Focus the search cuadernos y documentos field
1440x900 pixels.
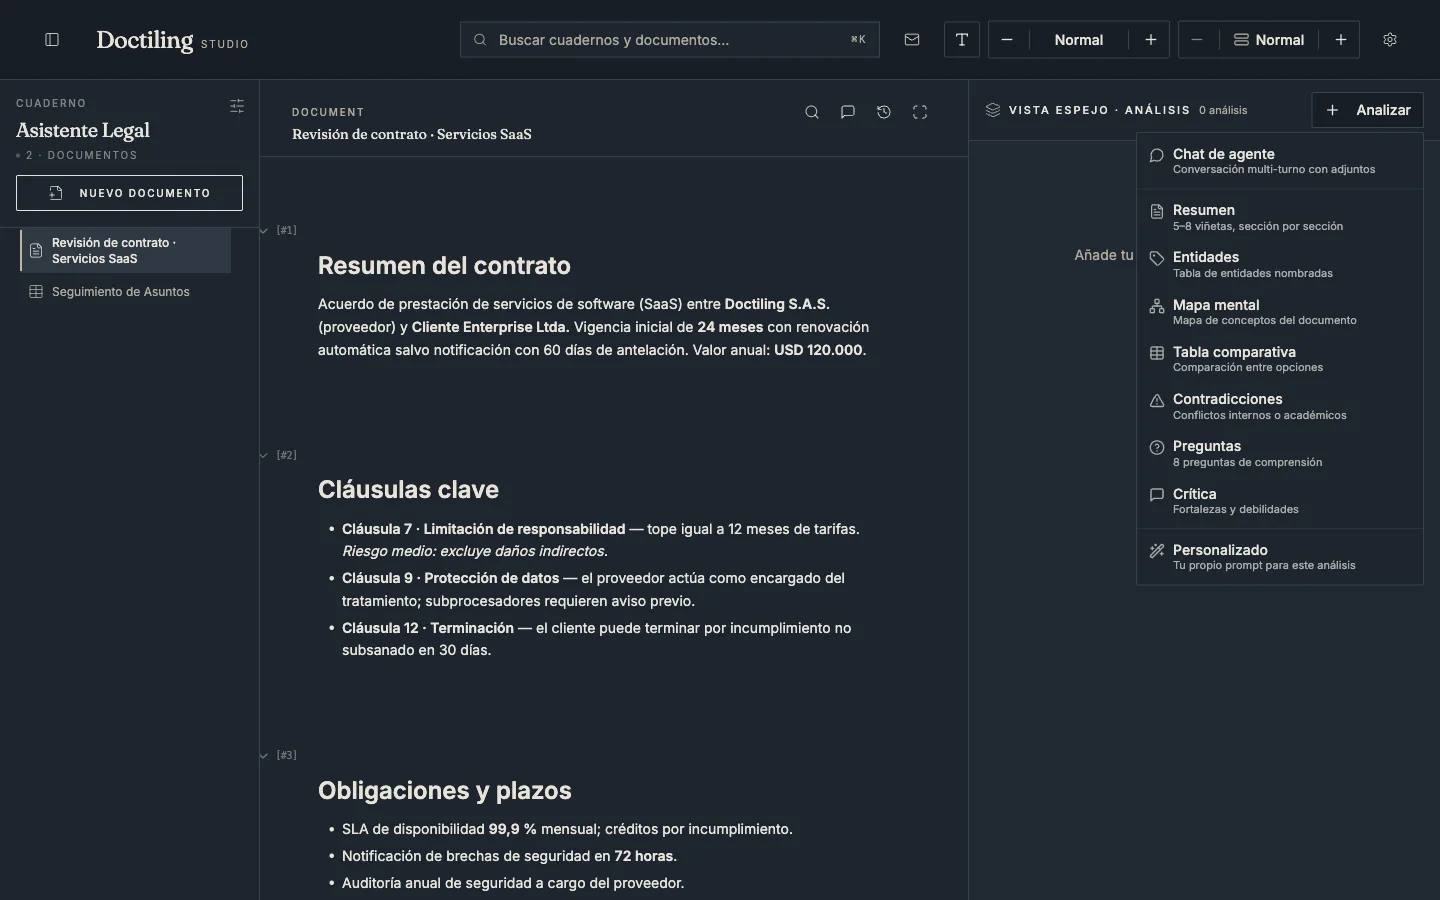[x=670, y=40]
